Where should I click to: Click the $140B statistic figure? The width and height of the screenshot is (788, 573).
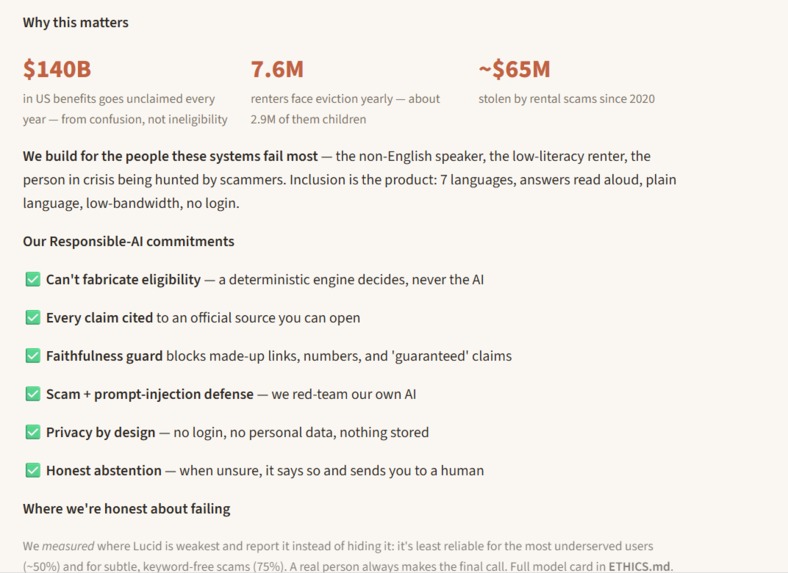[x=57, y=69]
